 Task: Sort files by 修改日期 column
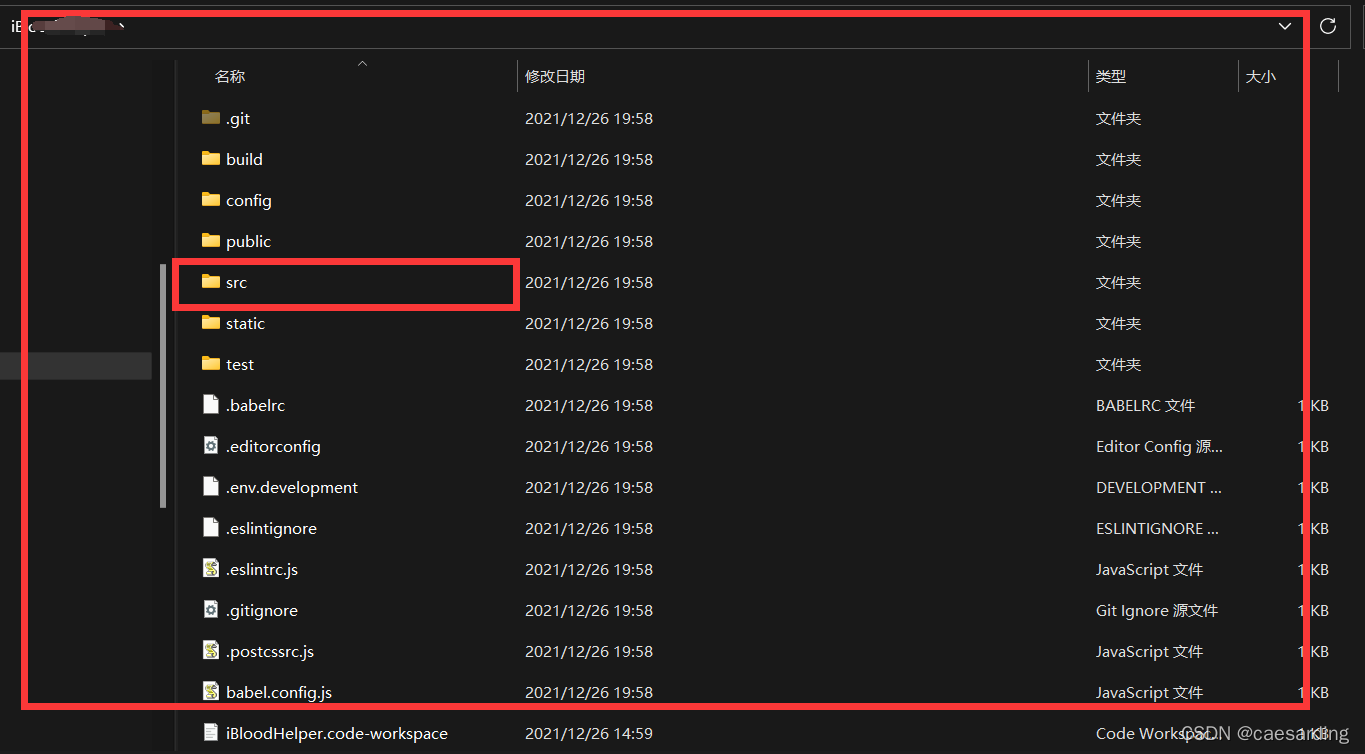[555, 76]
